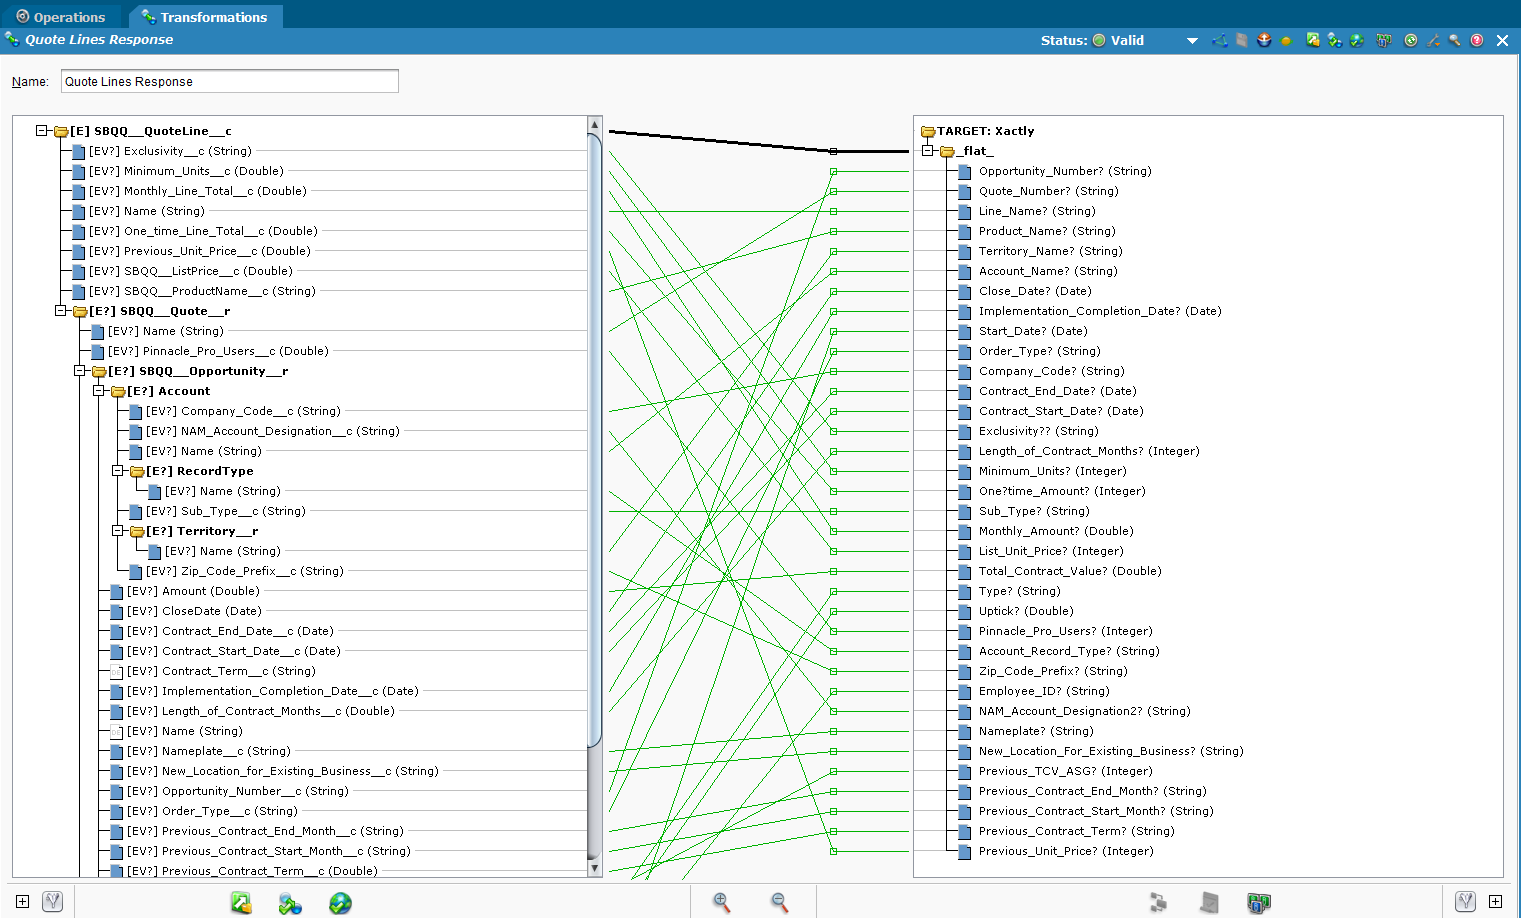Click into the Name input field
This screenshot has height=918, width=1521.
click(x=229, y=81)
